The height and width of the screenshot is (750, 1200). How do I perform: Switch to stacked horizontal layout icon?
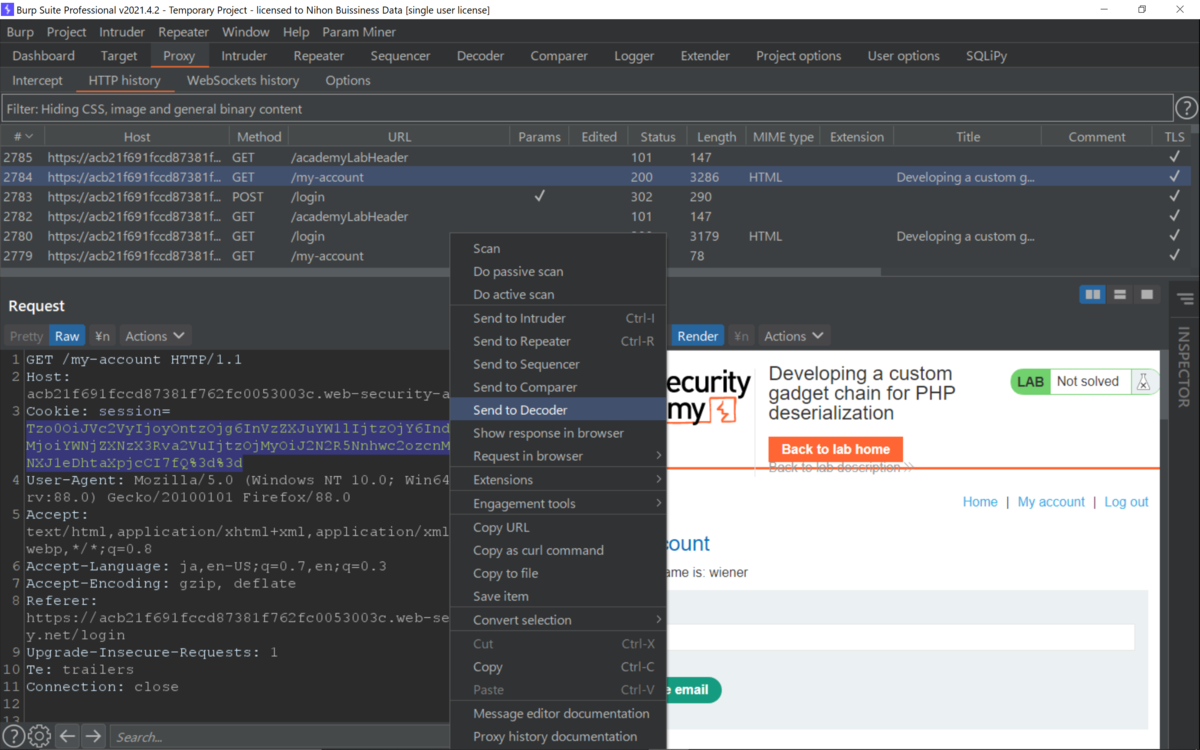click(1120, 294)
